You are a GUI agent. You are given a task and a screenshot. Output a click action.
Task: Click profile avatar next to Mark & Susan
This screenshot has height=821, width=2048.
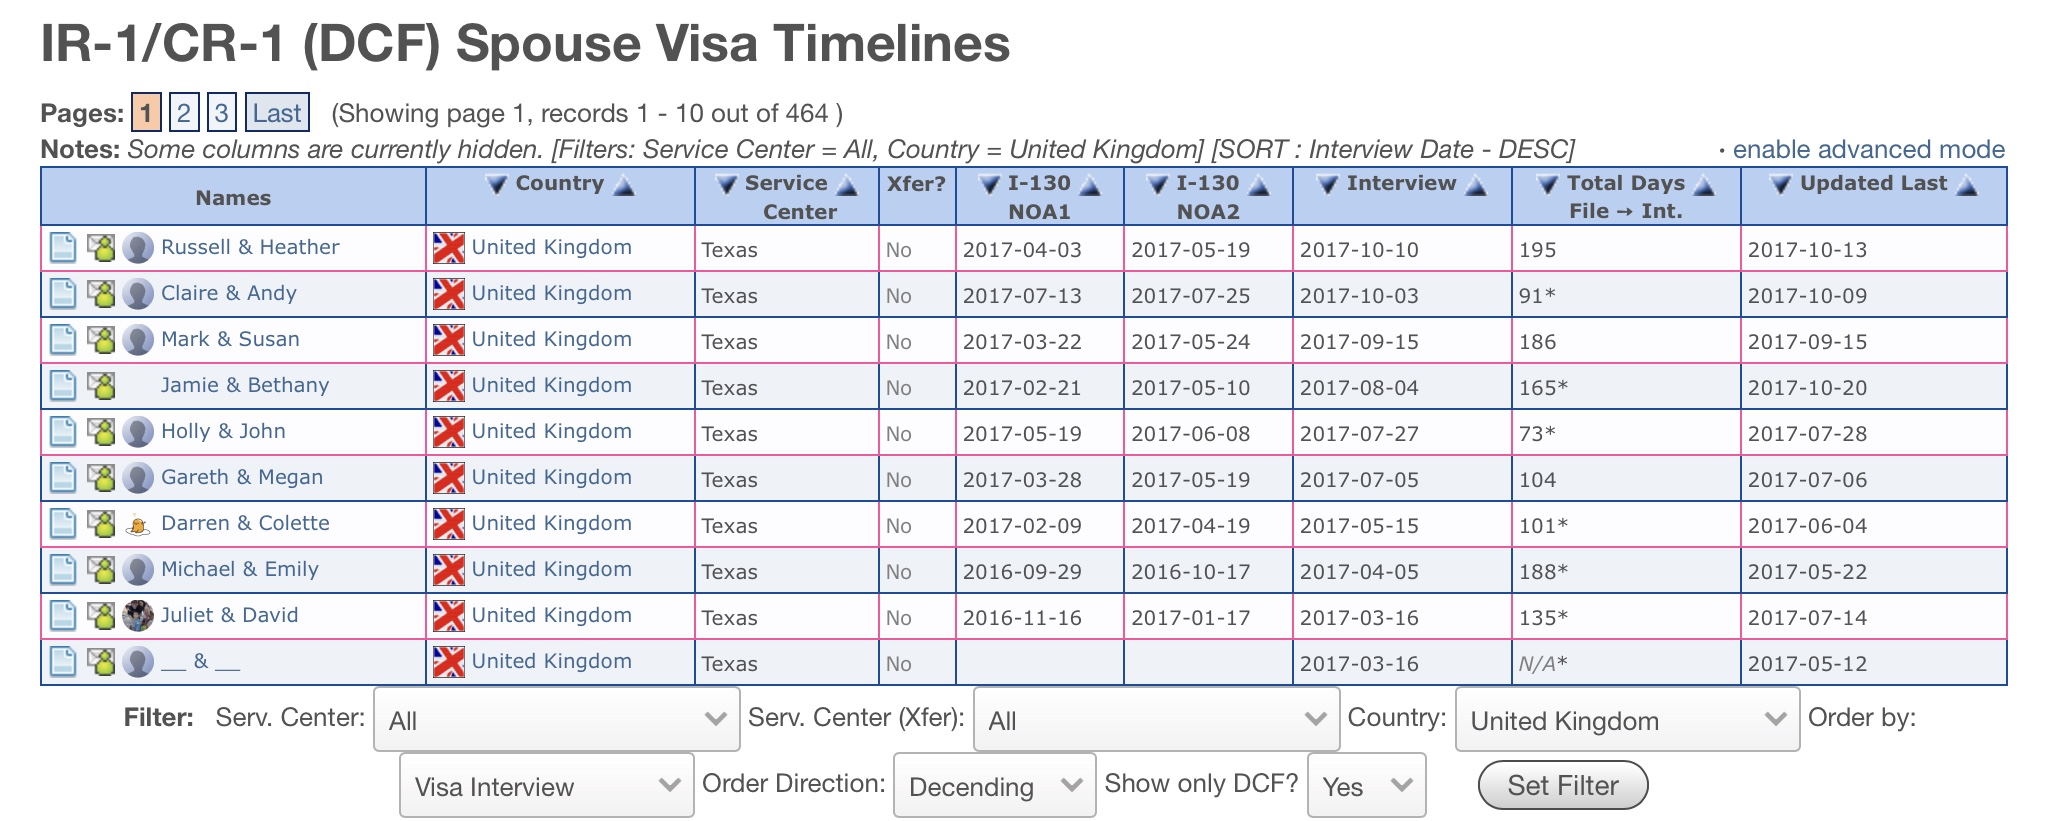[x=138, y=339]
